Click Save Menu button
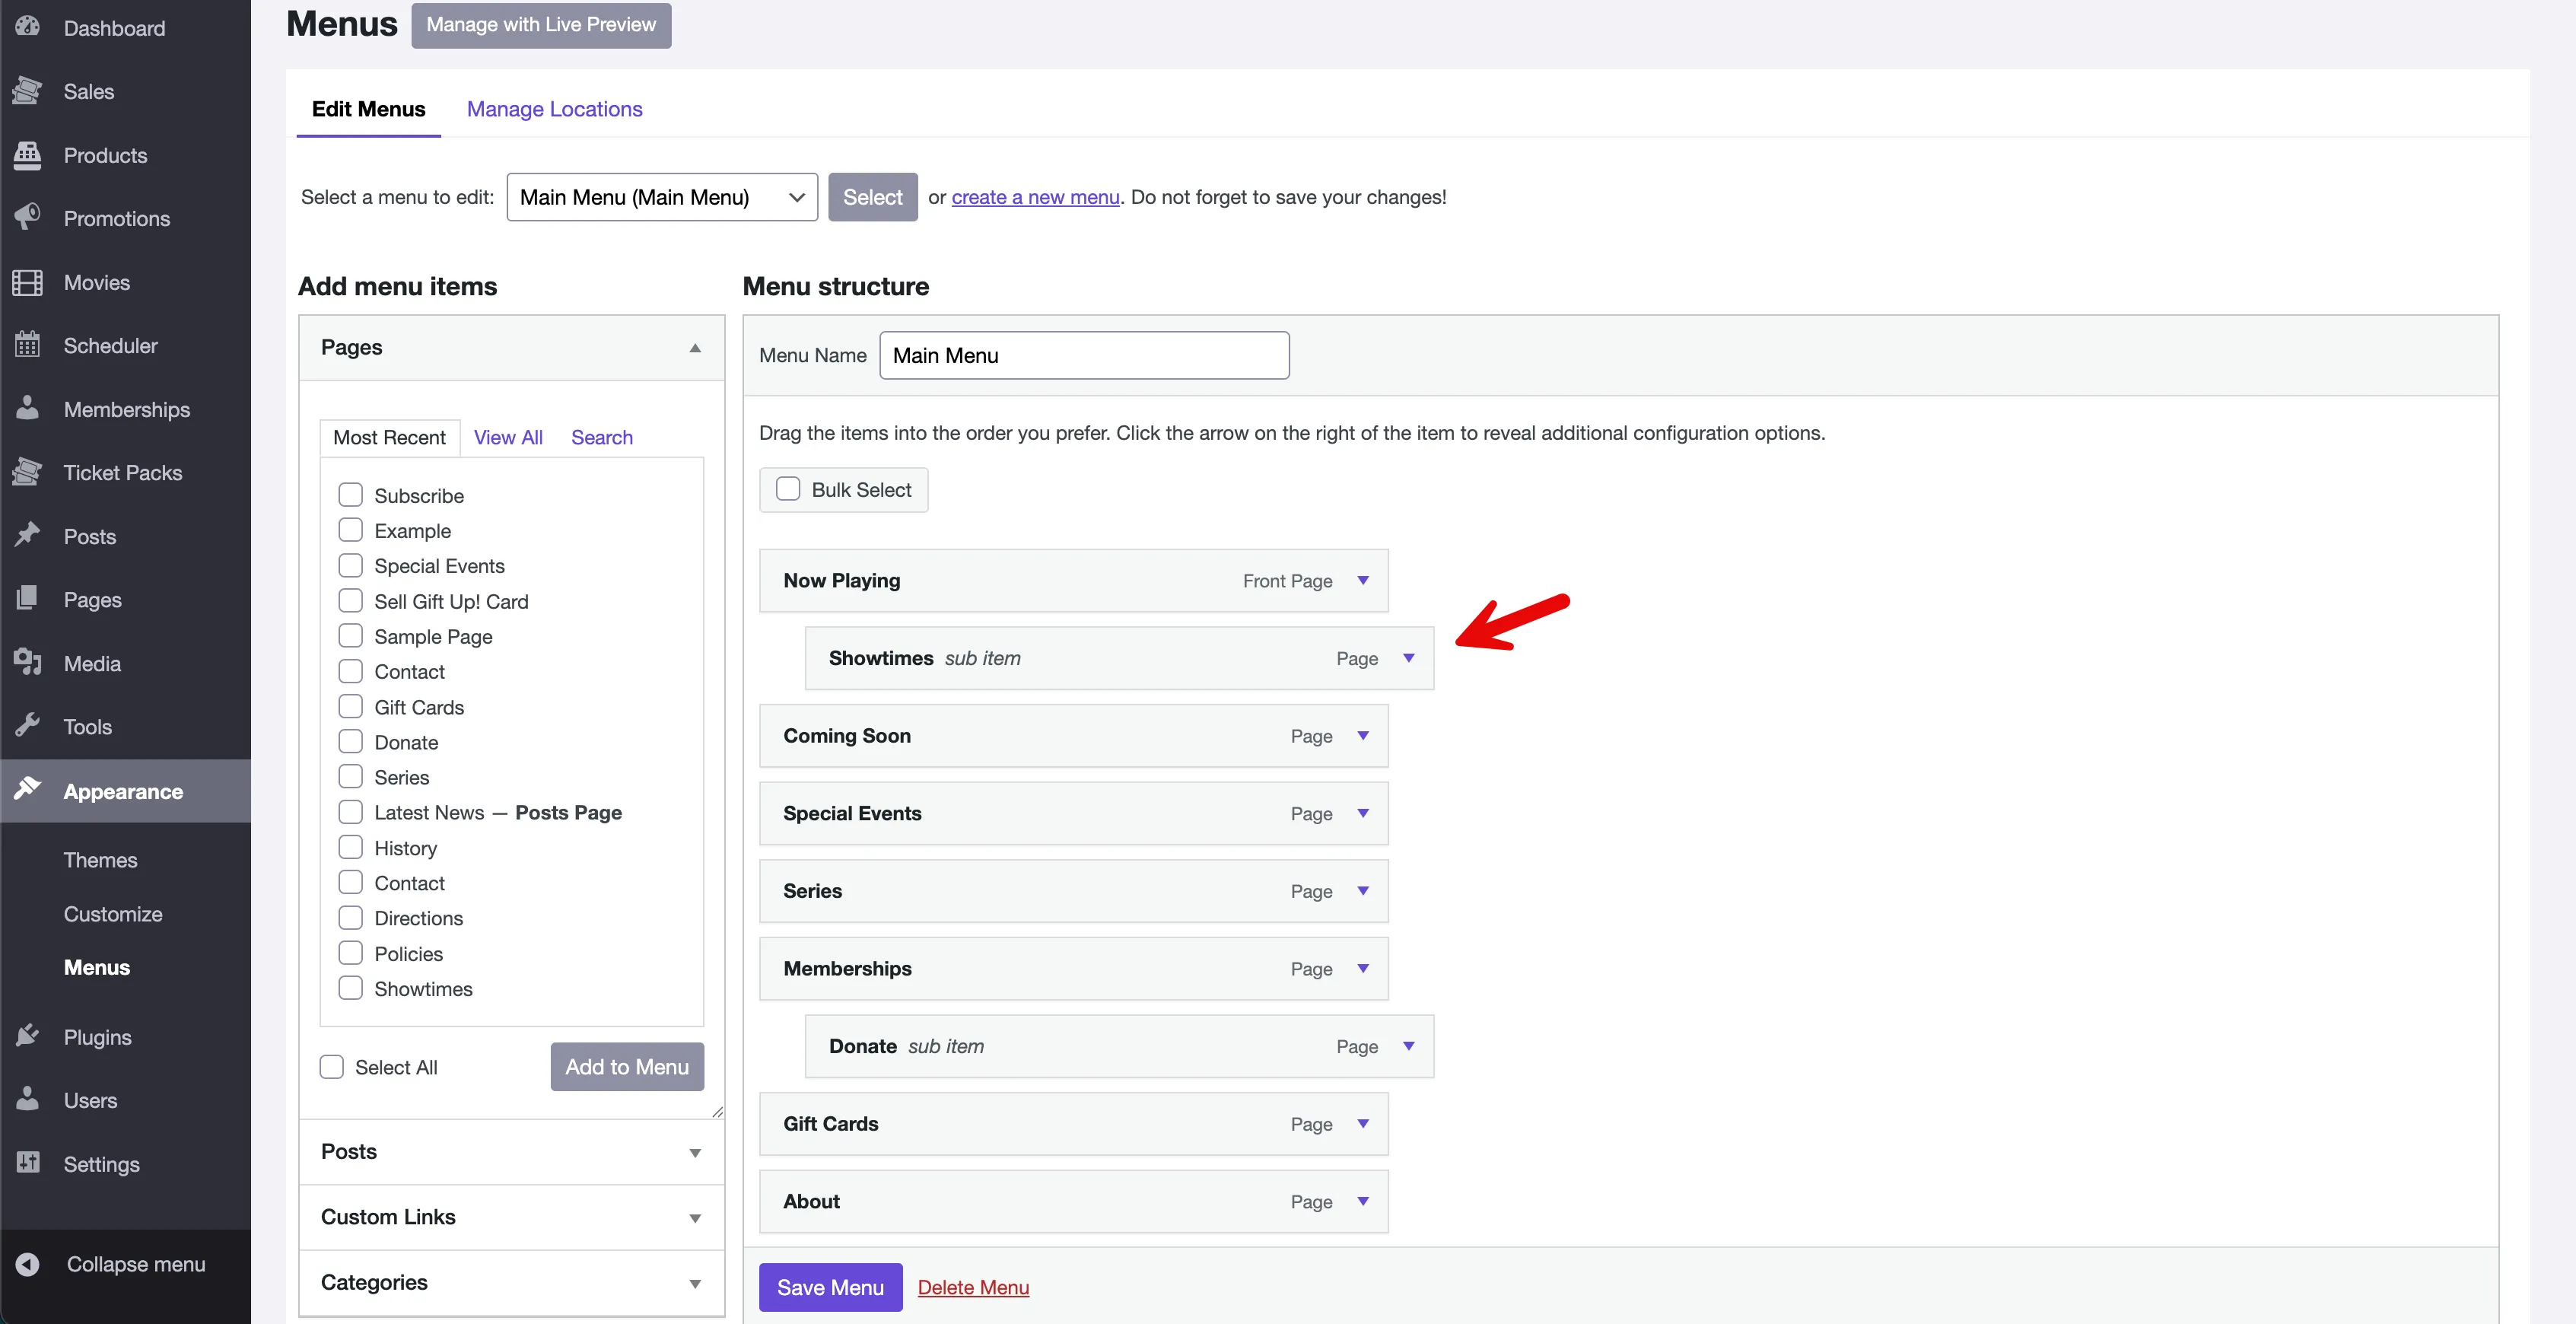This screenshot has width=2576, height=1324. [x=830, y=1287]
